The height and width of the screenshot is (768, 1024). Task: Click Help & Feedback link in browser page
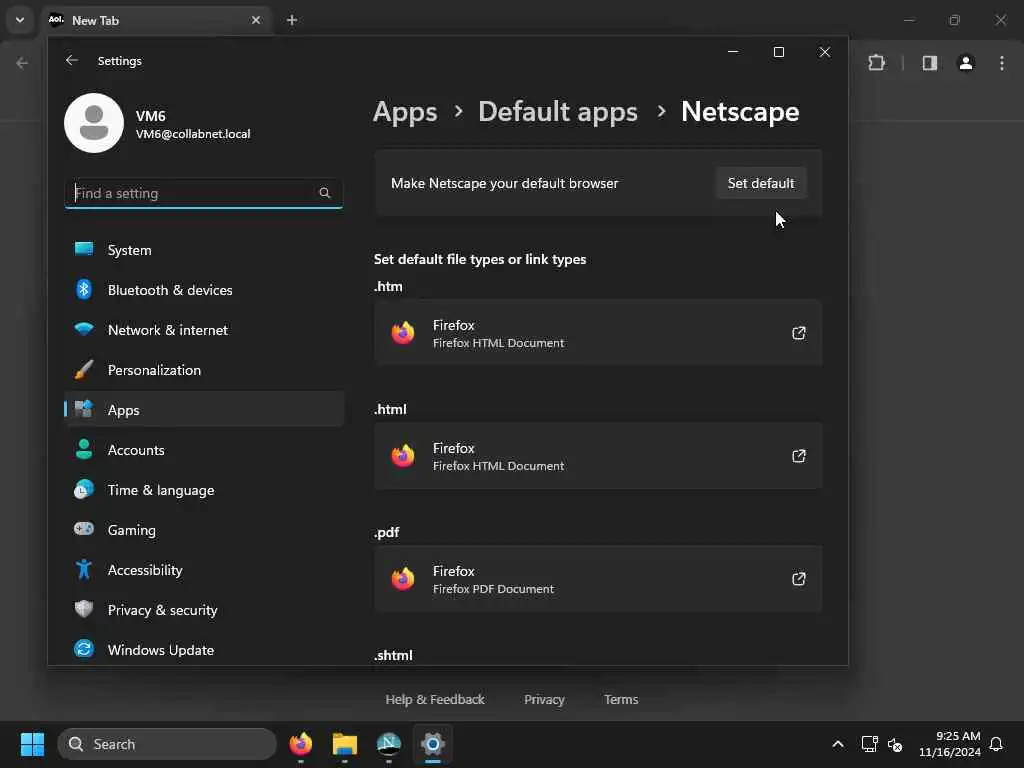435,699
